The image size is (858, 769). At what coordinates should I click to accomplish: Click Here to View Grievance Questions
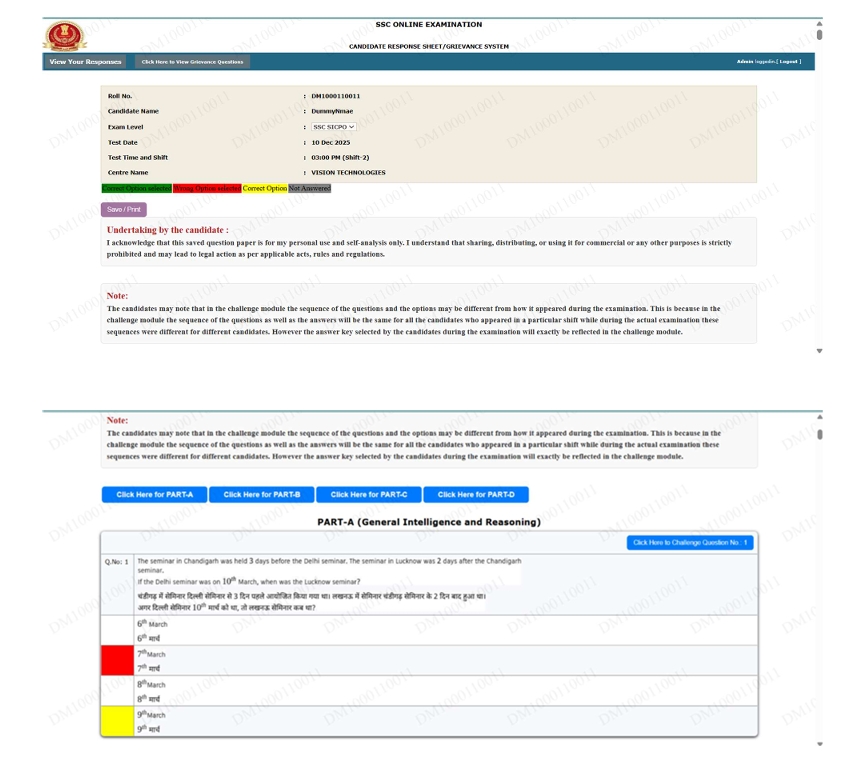(x=192, y=62)
